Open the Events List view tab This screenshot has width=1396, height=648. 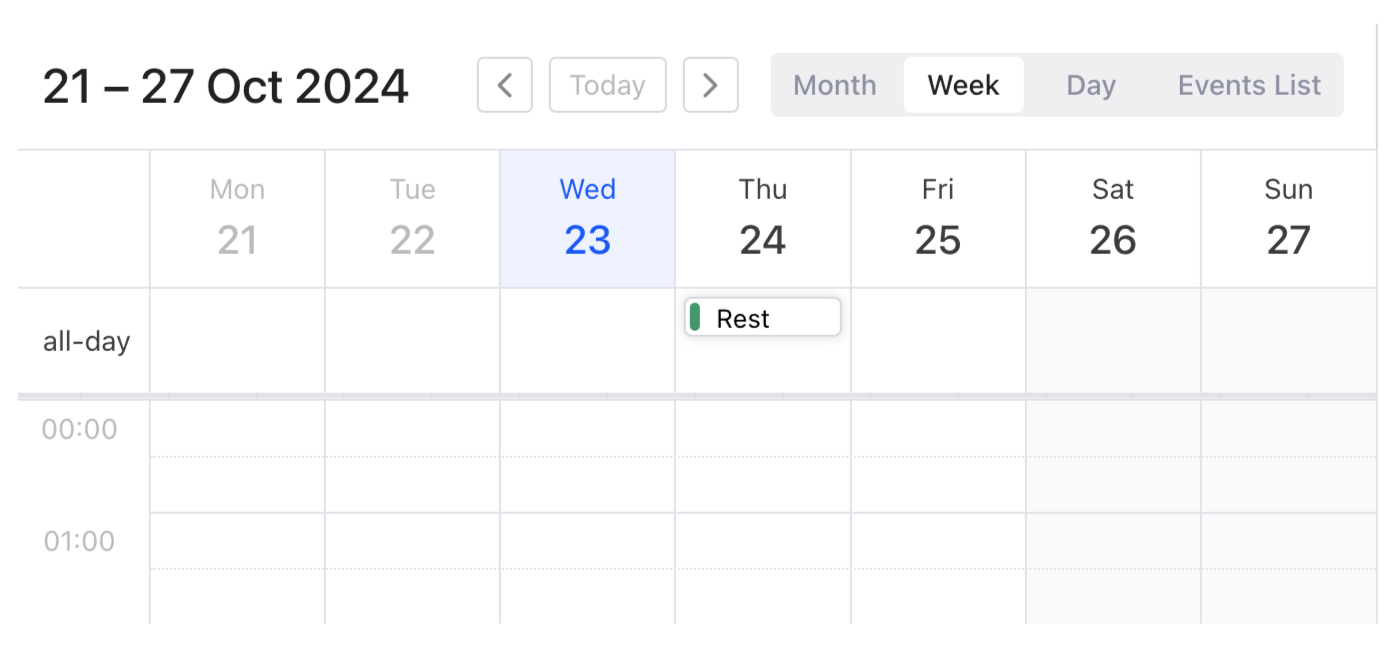click(1249, 85)
